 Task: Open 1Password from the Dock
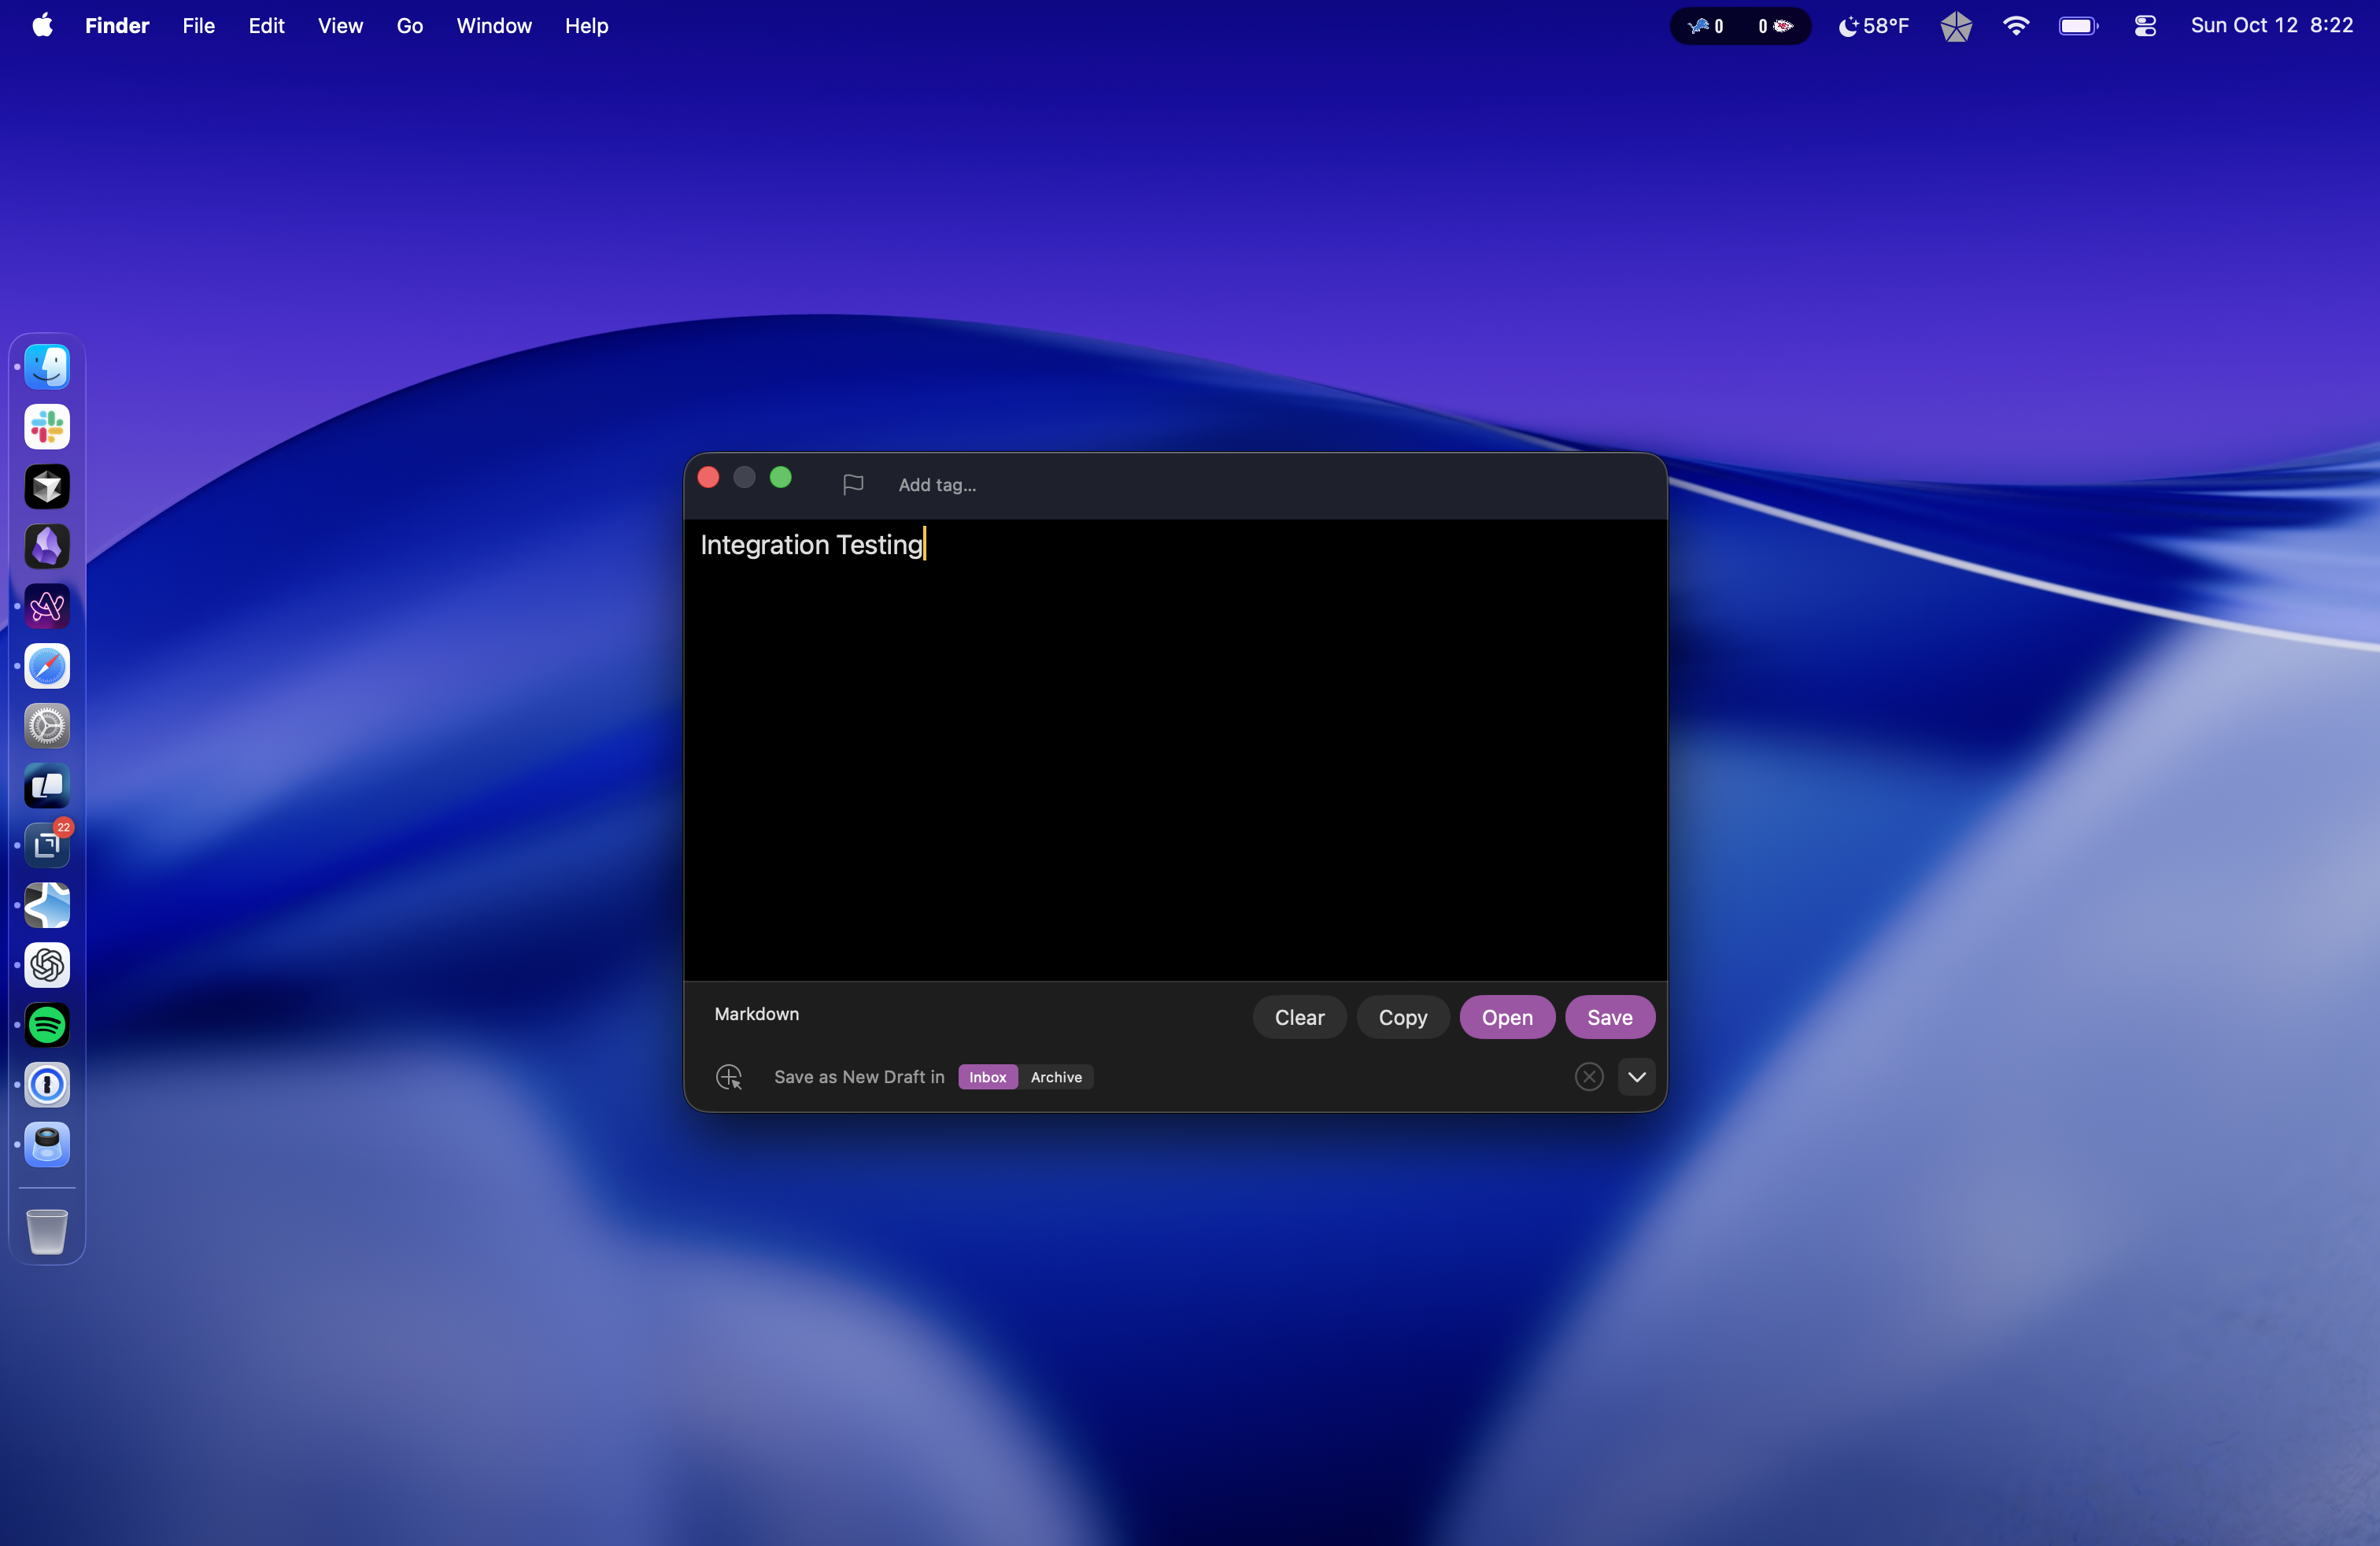tap(47, 1085)
